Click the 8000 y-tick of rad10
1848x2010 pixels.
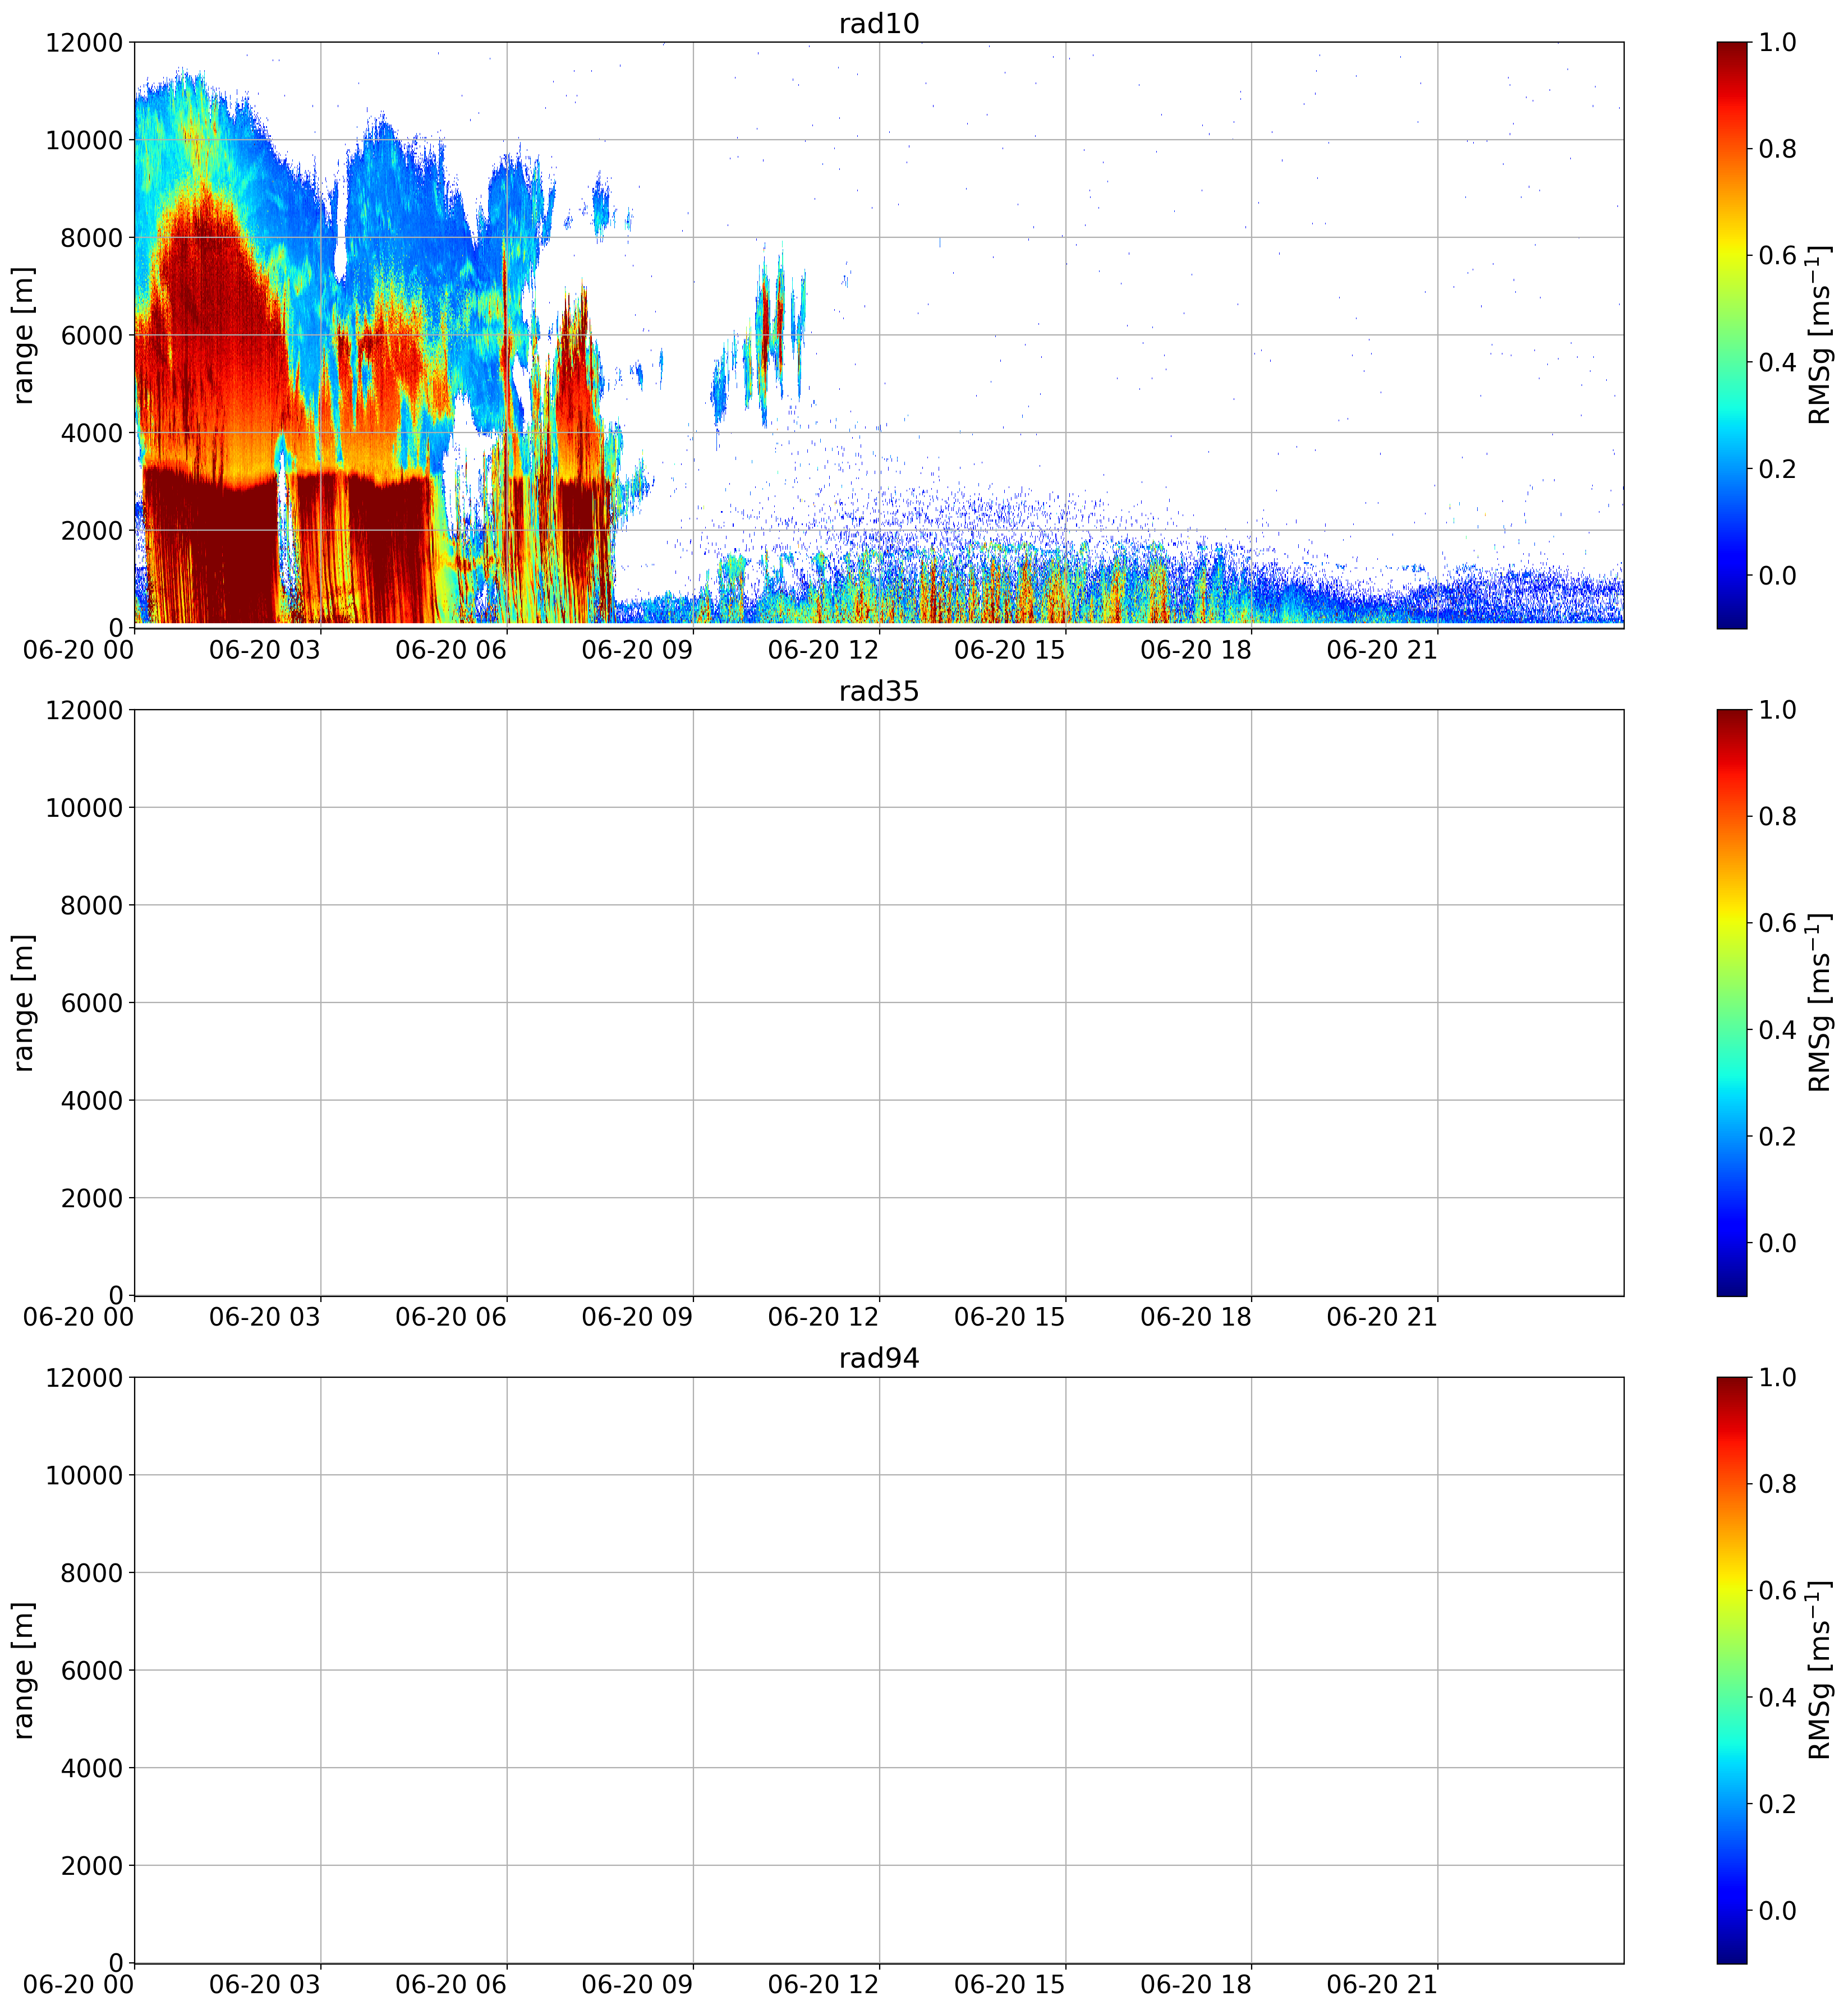(92, 237)
